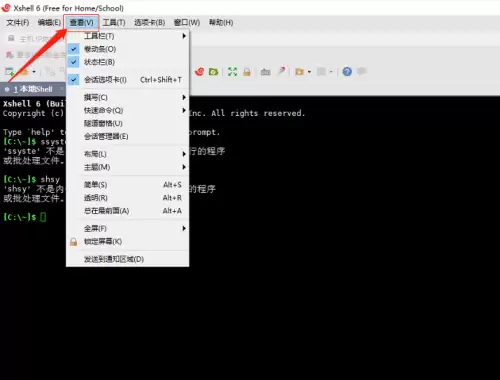Toggle full screen with green arrows icon
Screen dimensions: 500x380
pyautogui.click(x=232, y=72)
